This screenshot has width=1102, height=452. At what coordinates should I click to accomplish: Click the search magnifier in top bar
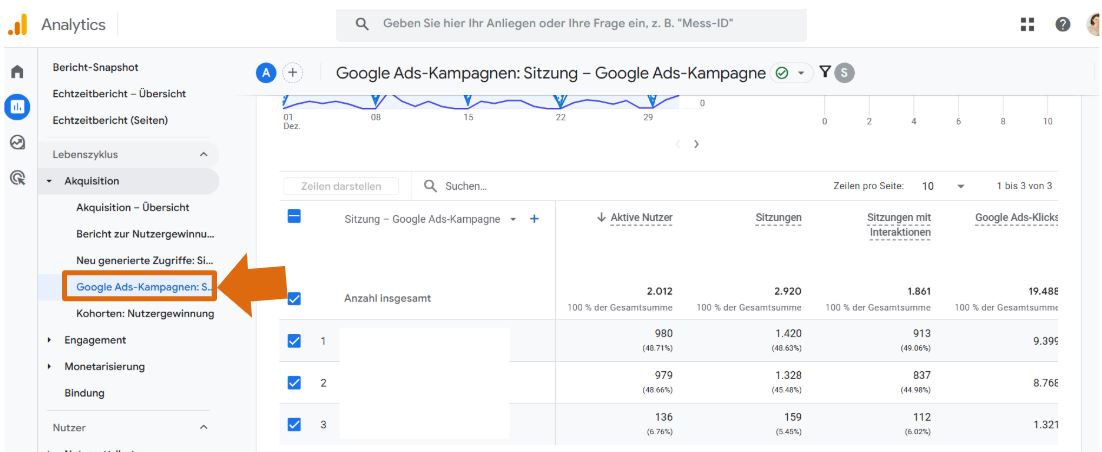click(362, 24)
